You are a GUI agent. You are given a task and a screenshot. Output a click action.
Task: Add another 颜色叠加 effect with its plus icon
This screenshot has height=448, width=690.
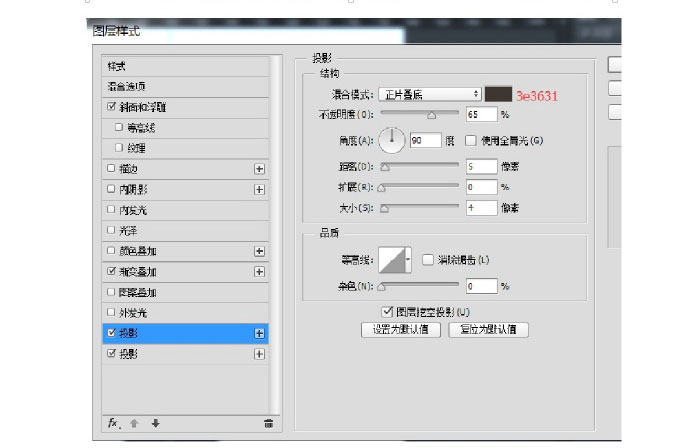259,251
